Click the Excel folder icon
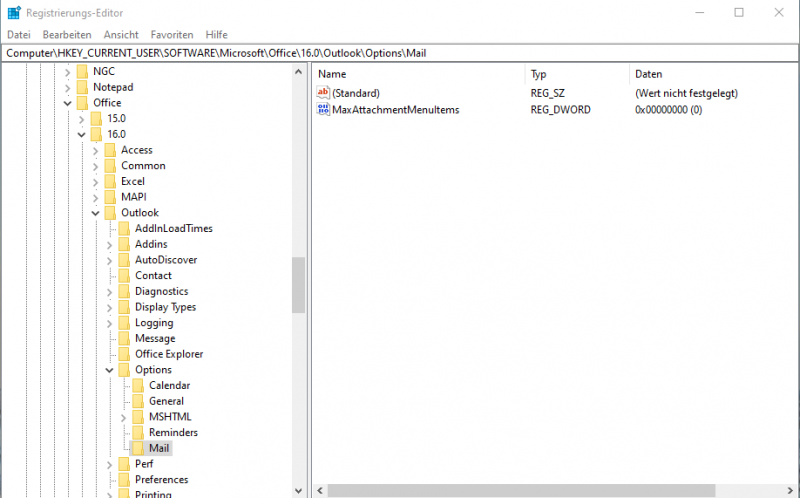 (110, 182)
